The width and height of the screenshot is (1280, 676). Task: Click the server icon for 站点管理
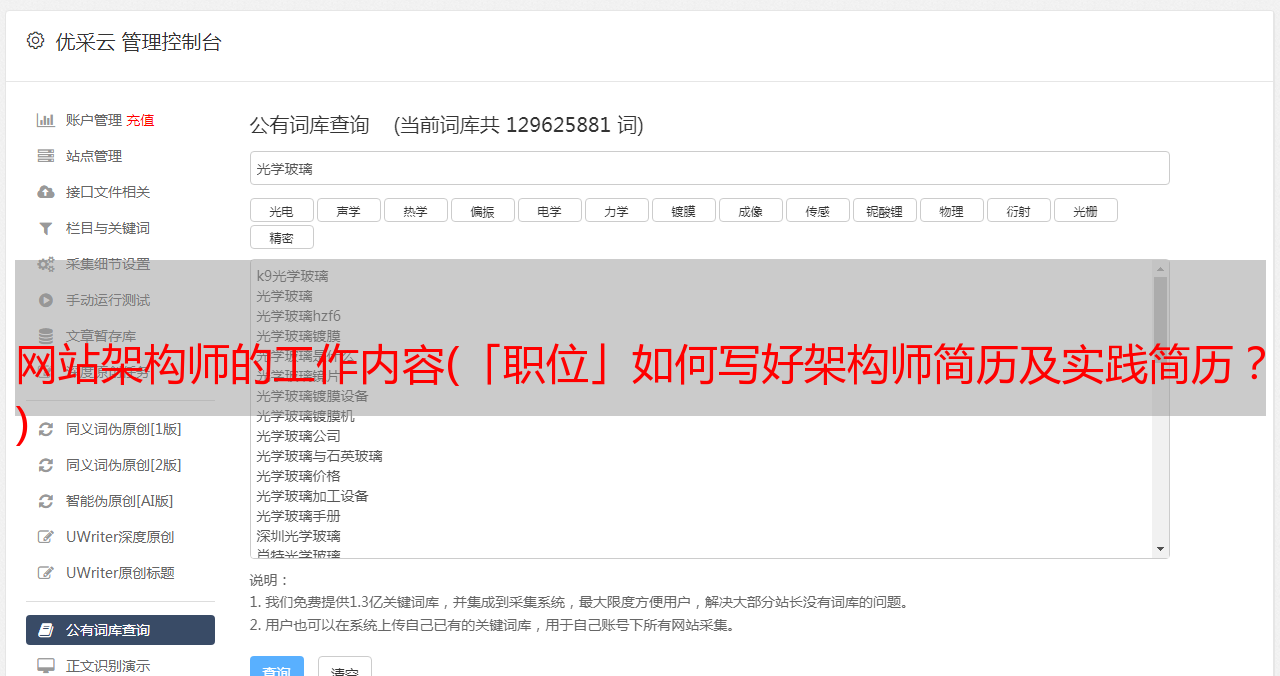46,156
